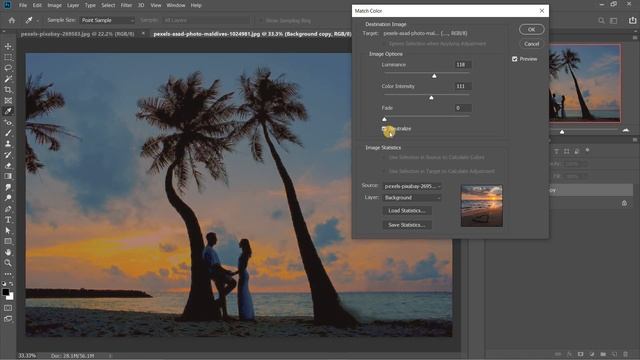Select the Magic Wand tool
The height and width of the screenshot is (360, 640).
[8, 79]
